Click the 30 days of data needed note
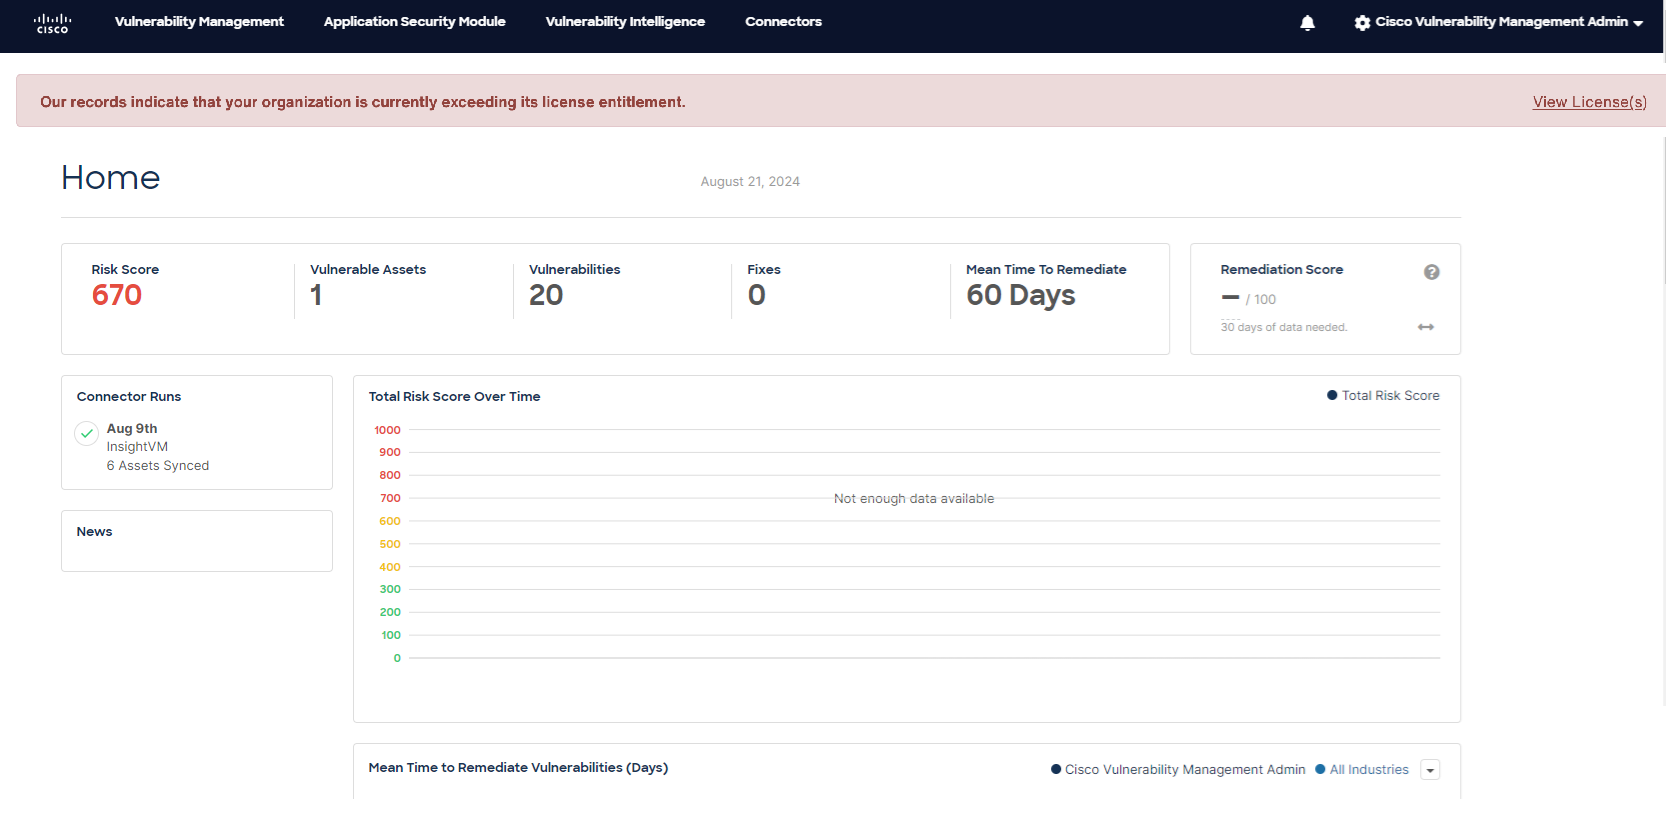 pyautogui.click(x=1284, y=327)
